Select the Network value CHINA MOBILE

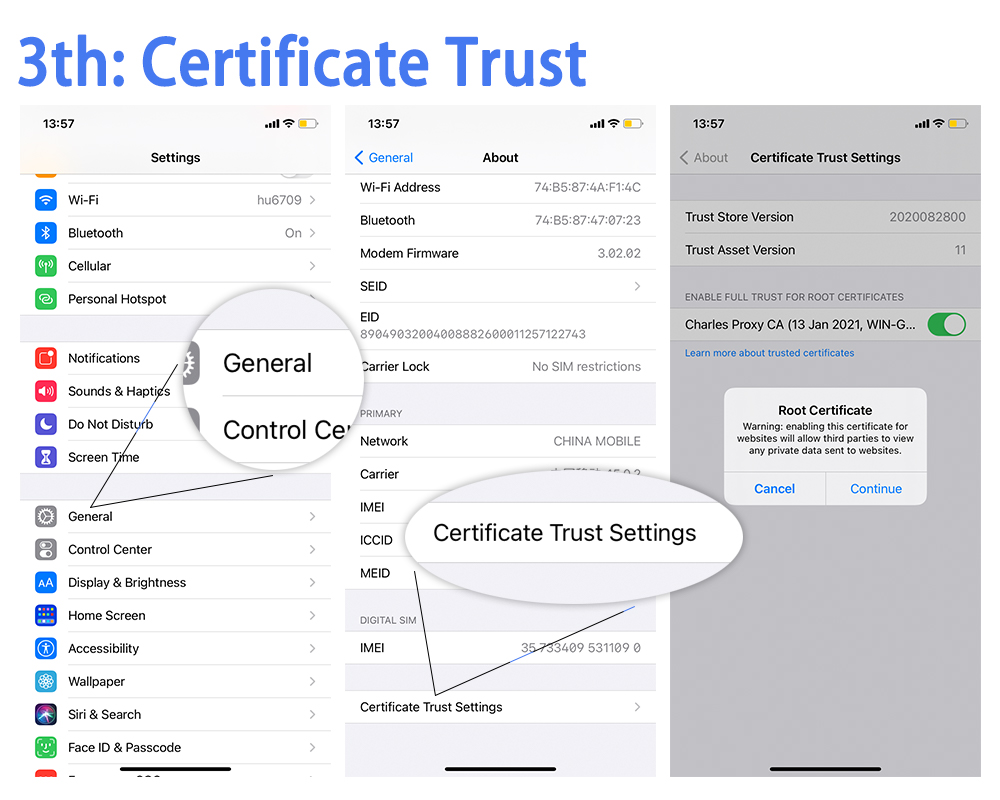click(x=597, y=441)
